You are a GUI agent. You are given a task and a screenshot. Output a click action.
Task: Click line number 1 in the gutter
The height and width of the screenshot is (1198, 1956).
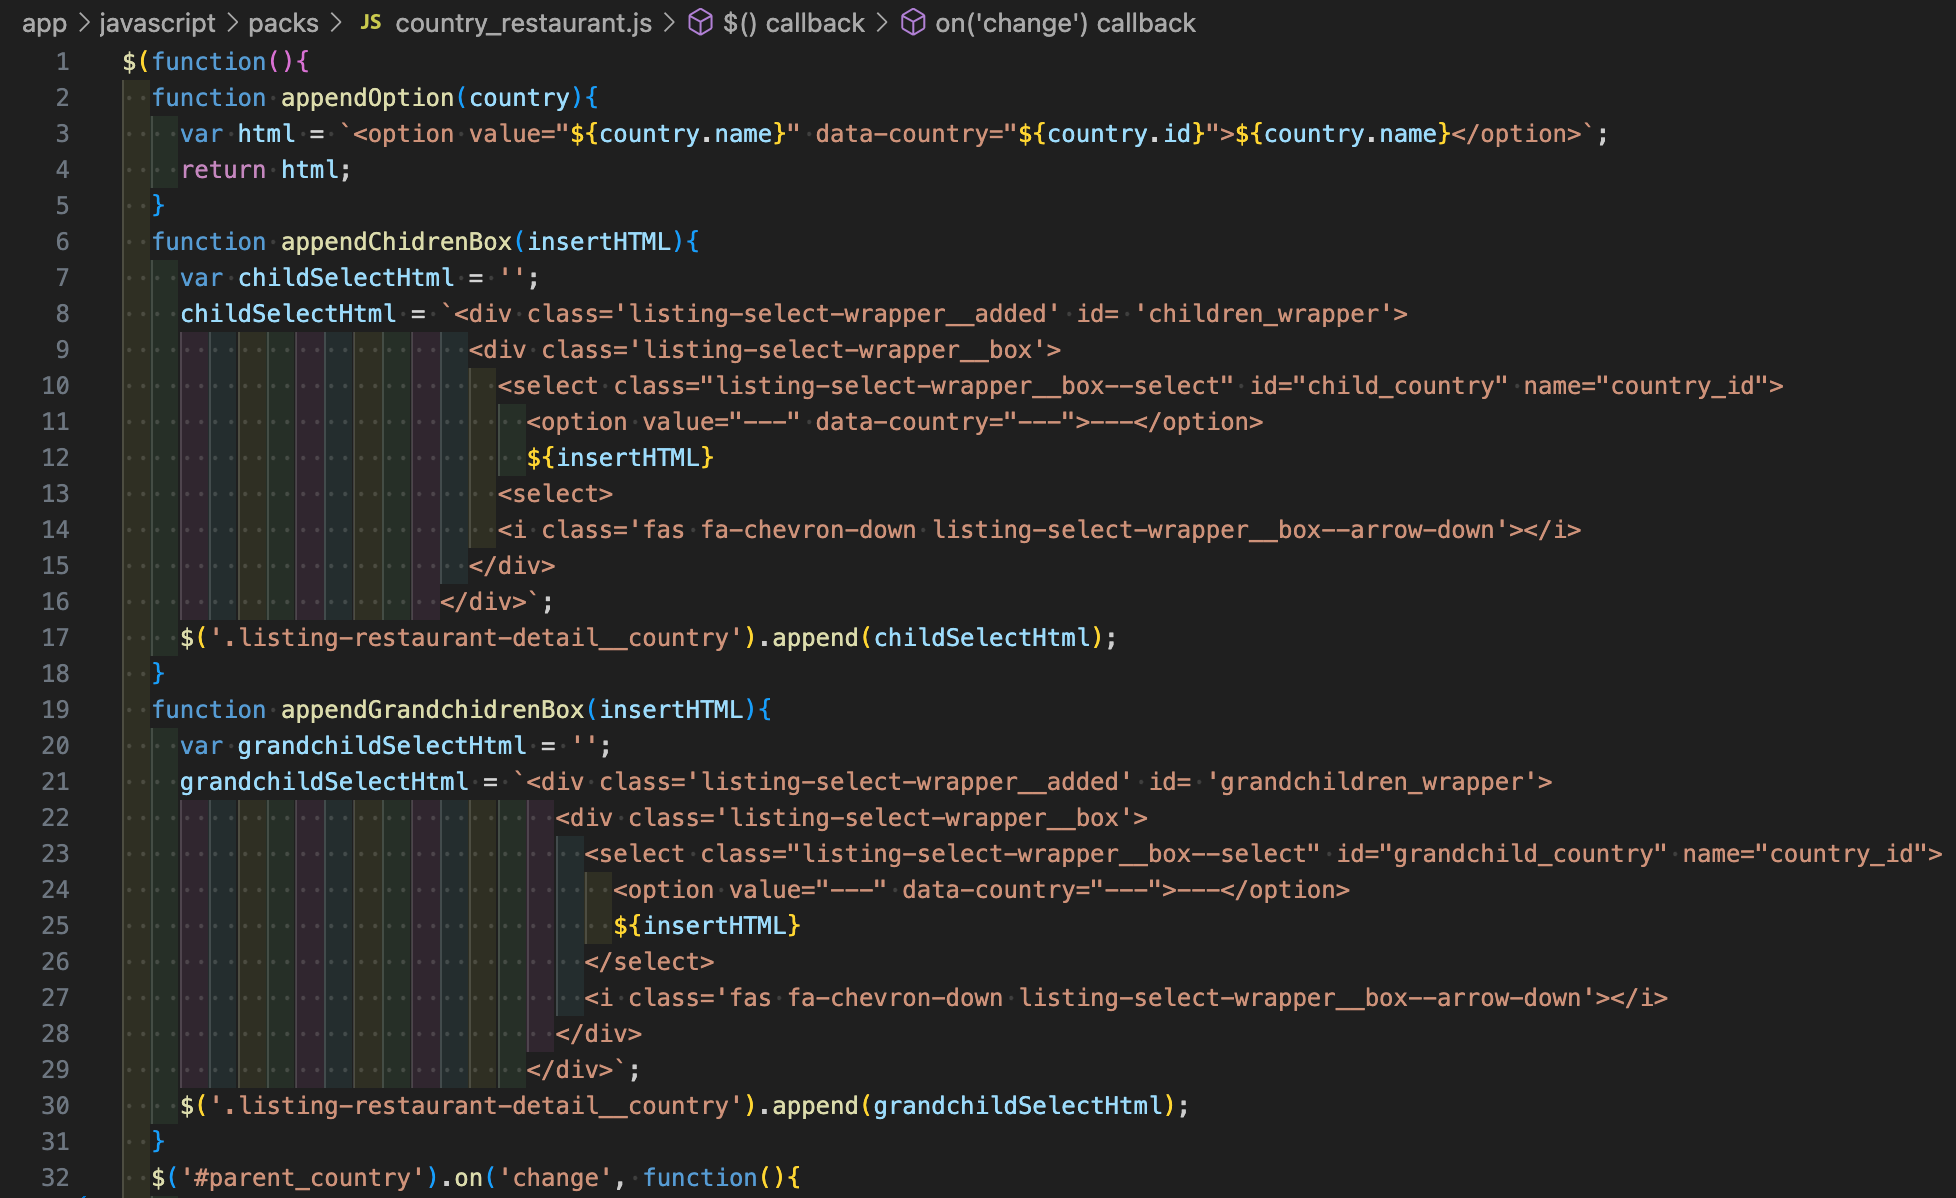pyautogui.click(x=63, y=62)
